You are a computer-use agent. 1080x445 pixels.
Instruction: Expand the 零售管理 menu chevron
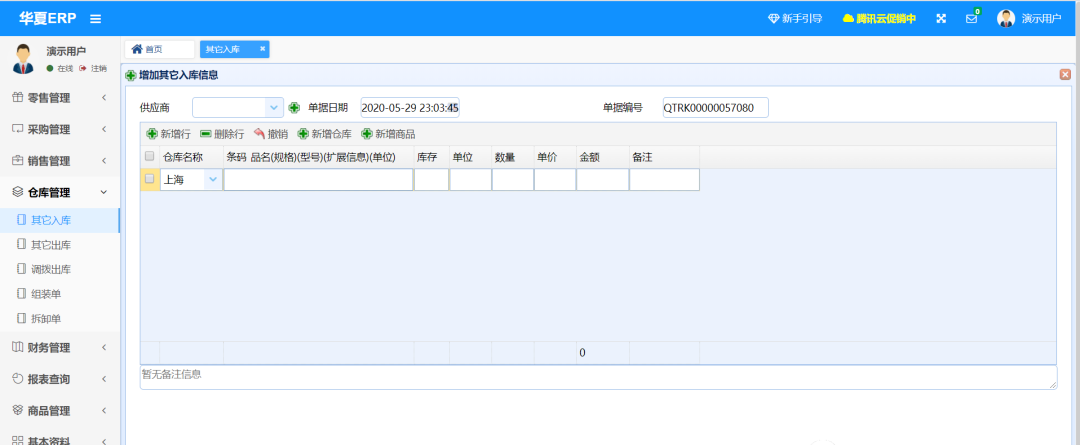[104, 98]
